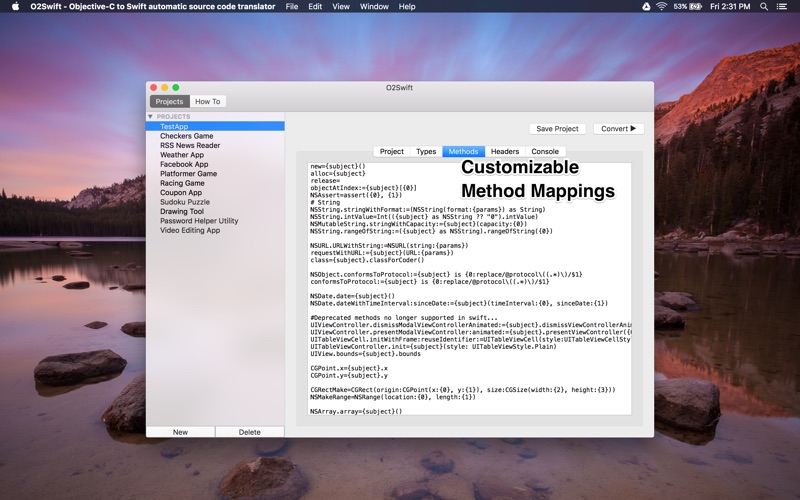Select the TestApp project

click(215, 127)
